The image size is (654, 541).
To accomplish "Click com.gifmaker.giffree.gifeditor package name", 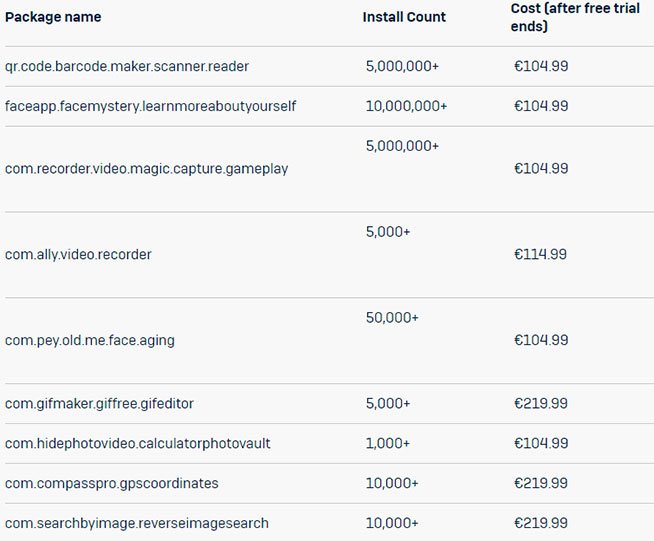I will click(99, 404).
